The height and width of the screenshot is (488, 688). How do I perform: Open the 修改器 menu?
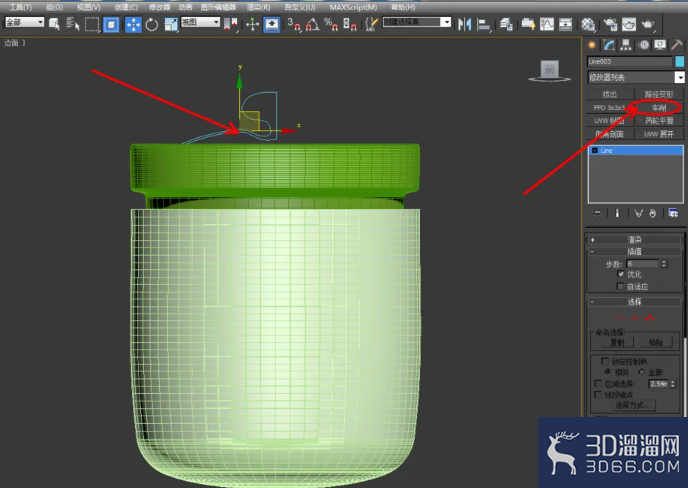(159, 7)
